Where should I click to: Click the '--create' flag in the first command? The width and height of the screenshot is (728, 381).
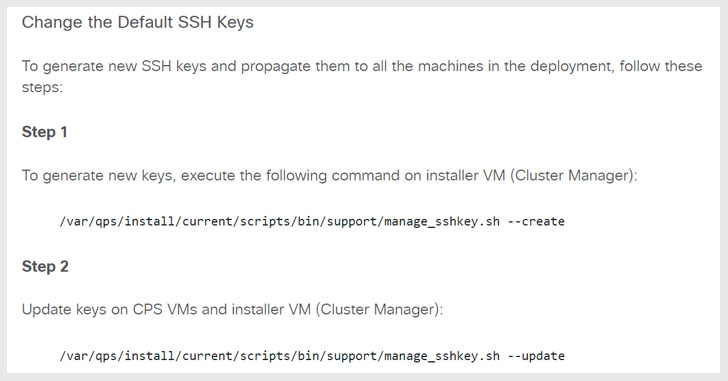[x=536, y=221]
